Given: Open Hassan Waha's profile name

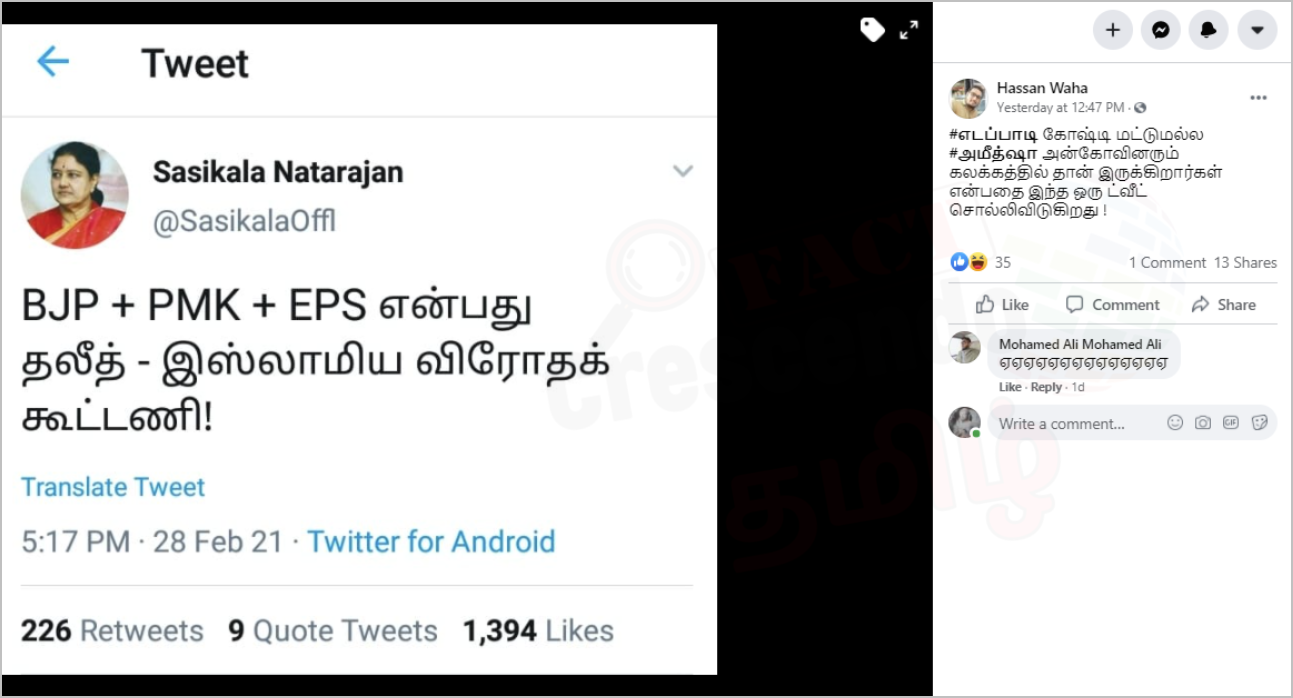Looking at the screenshot, I should [x=1042, y=88].
